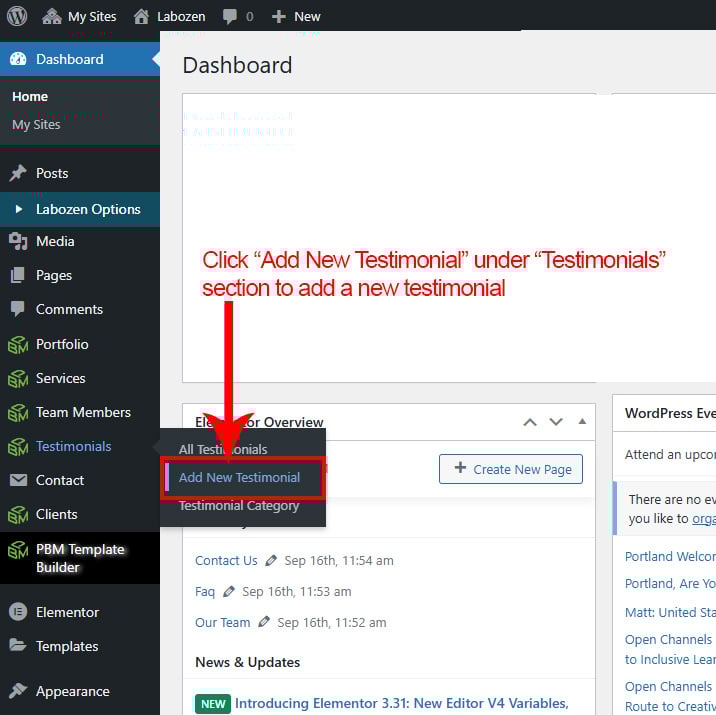Image resolution: width=716 pixels, height=715 pixels.
Task: Edit Contact Us via pencil icon
Action: pos(272,560)
